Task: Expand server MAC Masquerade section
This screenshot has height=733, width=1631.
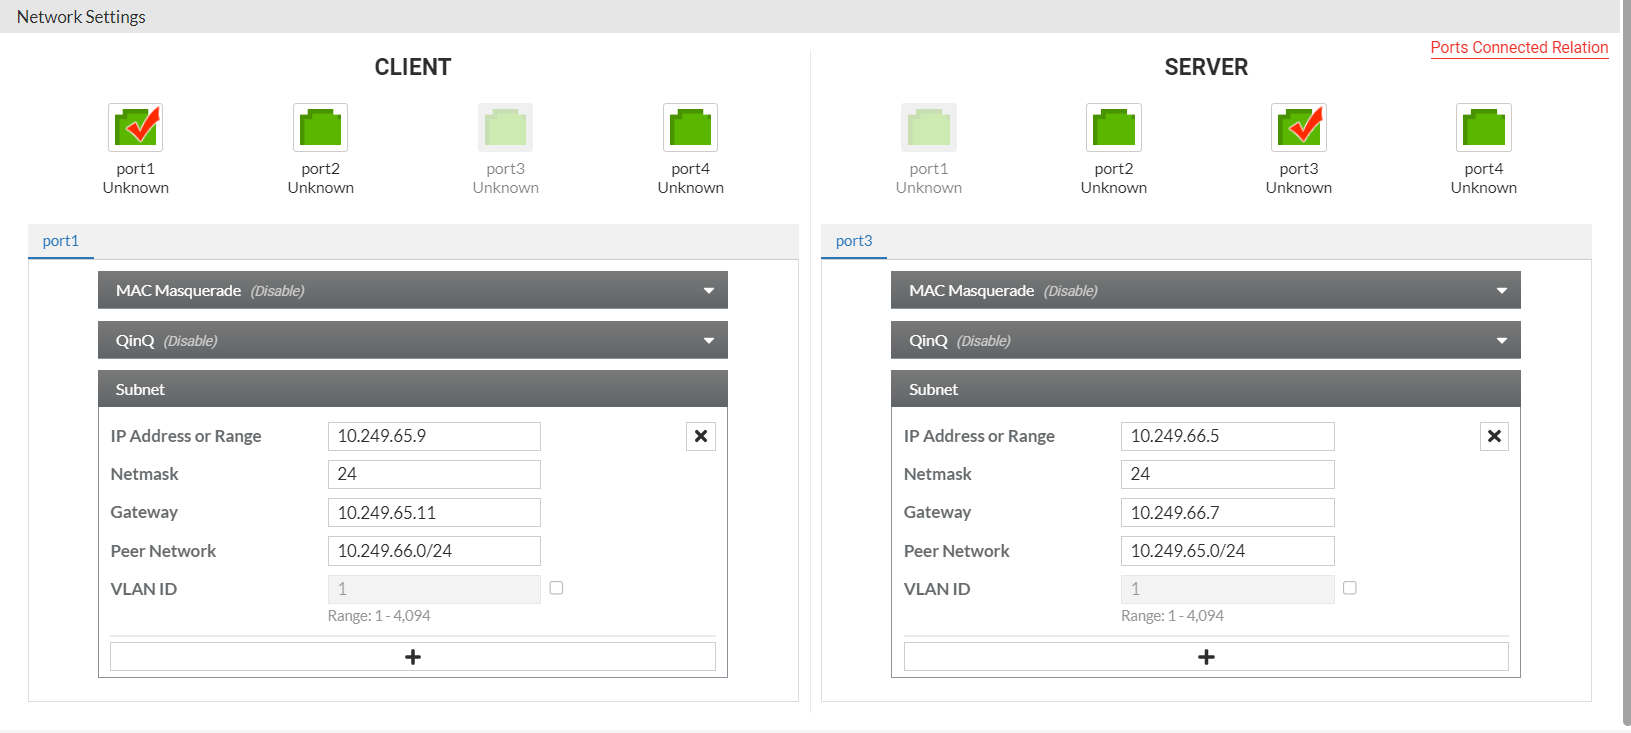Action: tap(1206, 290)
